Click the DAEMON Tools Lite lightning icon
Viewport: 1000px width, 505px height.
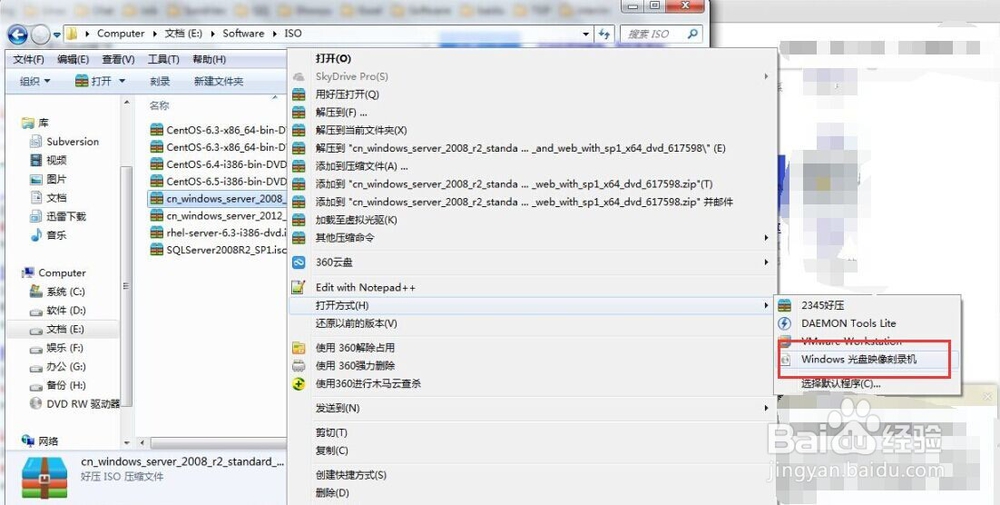tap(784, 323)
